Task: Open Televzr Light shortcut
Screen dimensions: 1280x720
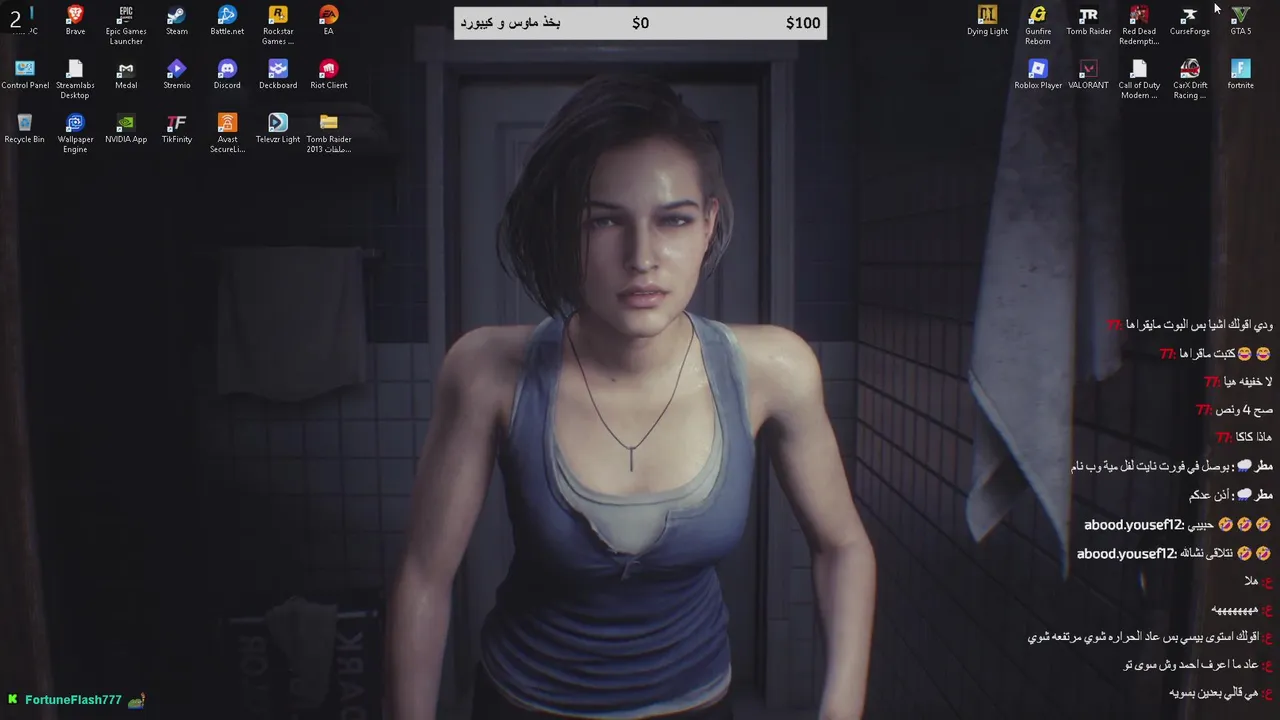Action: coord(278,128)
